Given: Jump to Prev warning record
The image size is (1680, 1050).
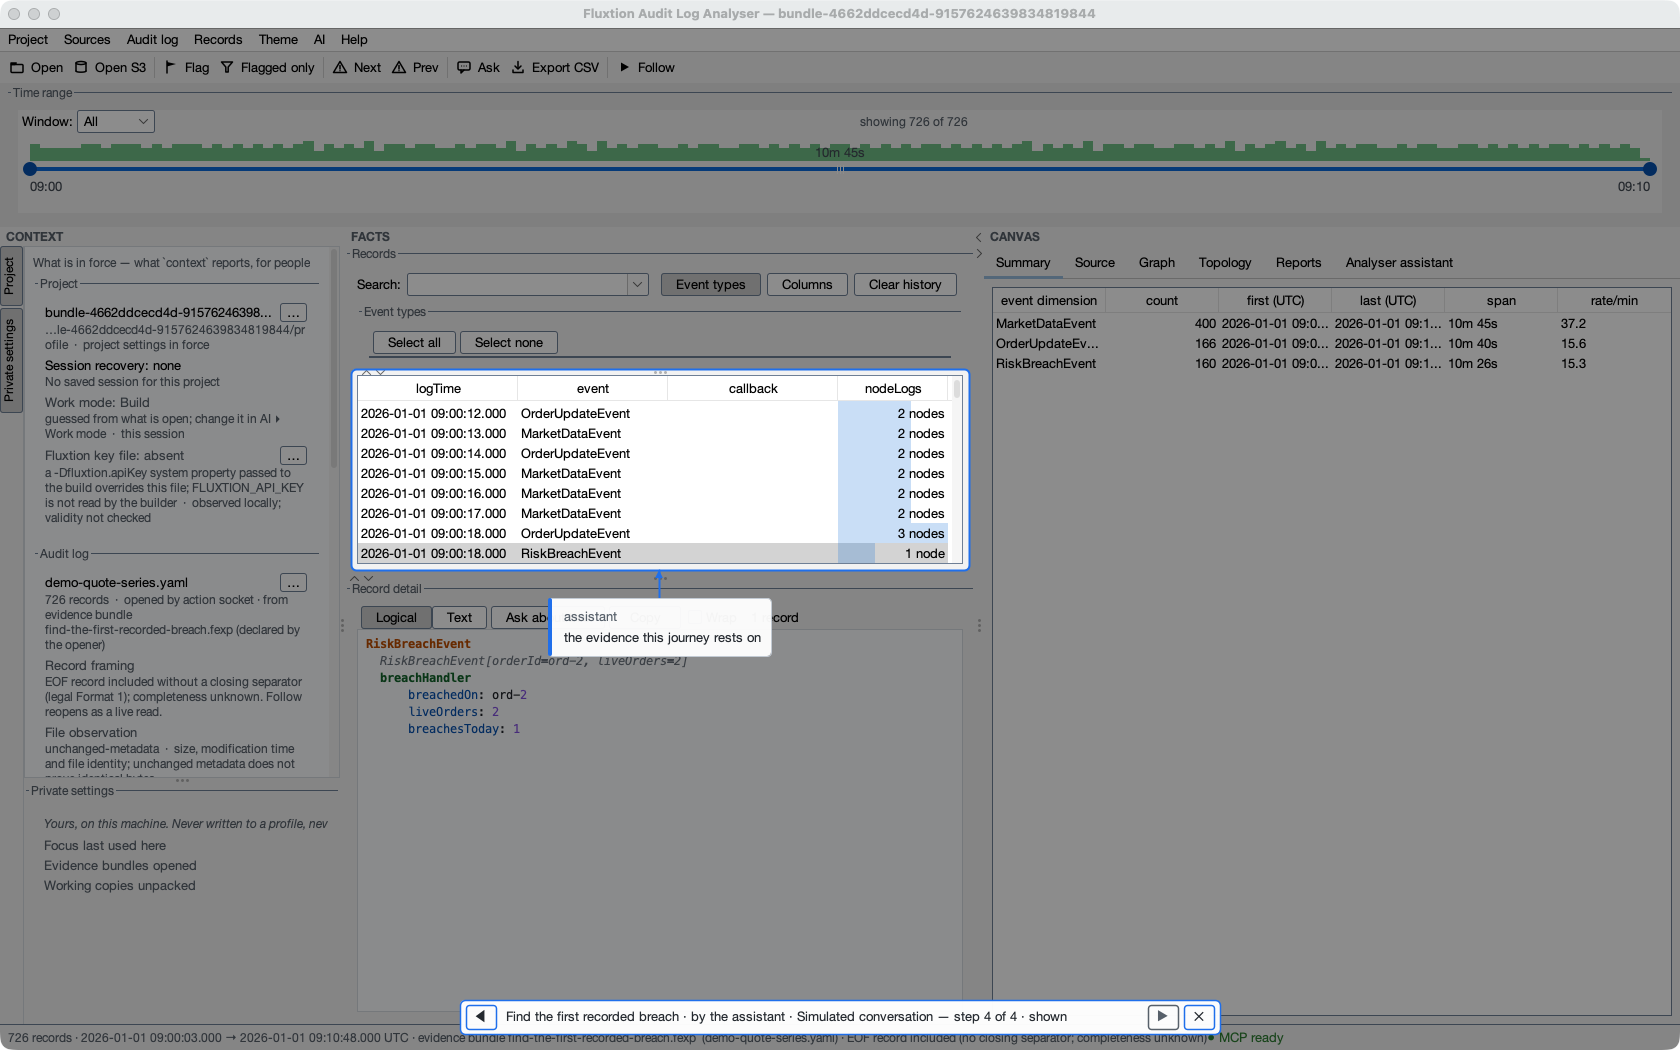Looking at the screenshot, I should [x=415, y=67].
